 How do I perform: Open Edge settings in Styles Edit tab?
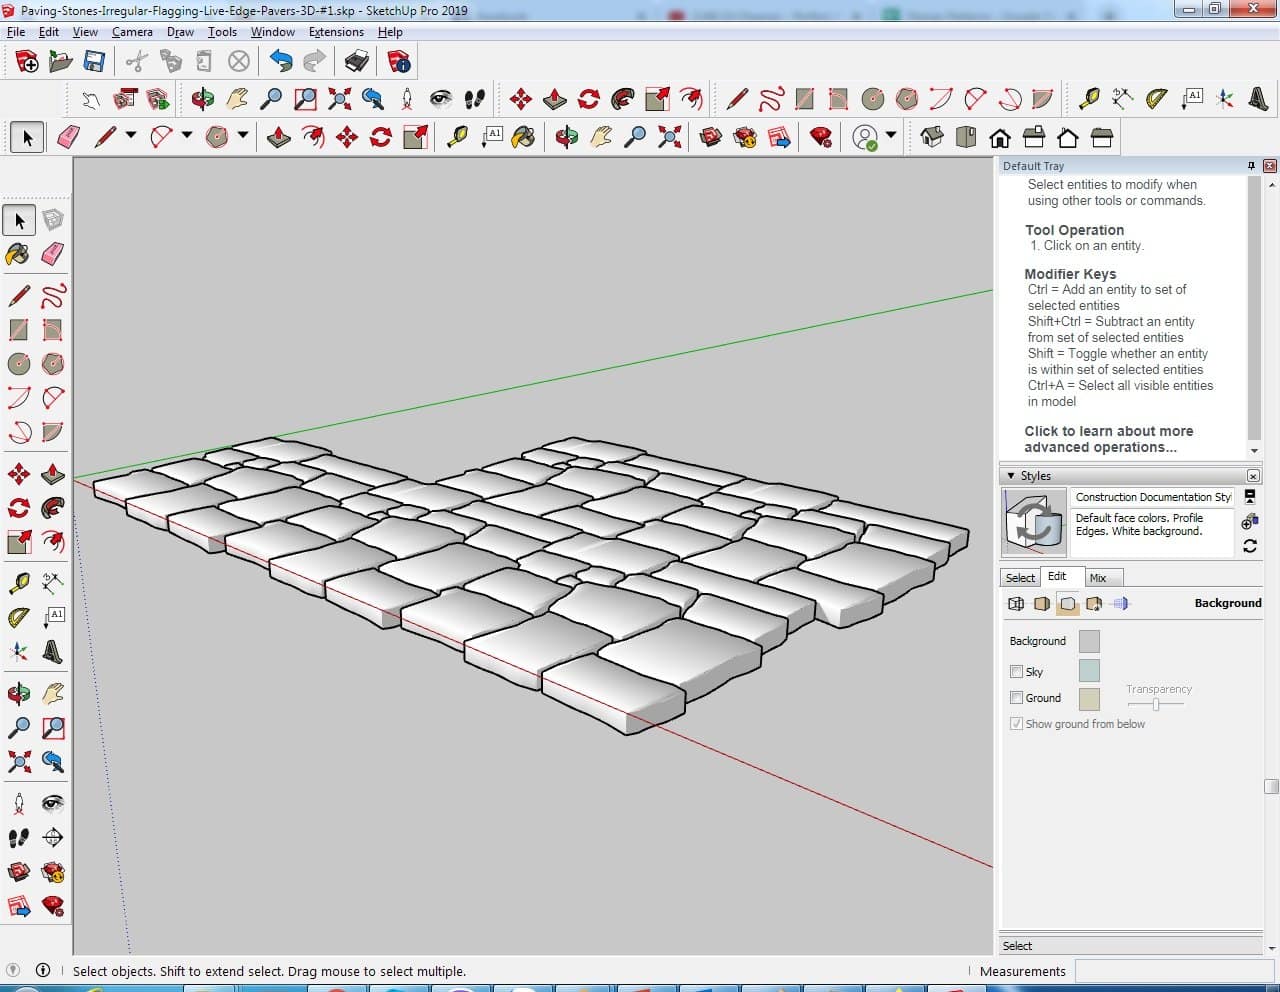[1016, 604]
